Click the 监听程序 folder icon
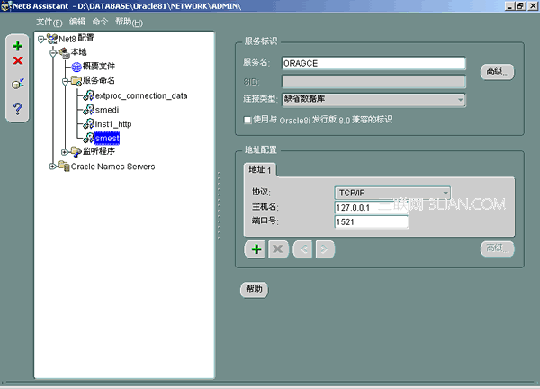540x389 pixels. point(76,151)
